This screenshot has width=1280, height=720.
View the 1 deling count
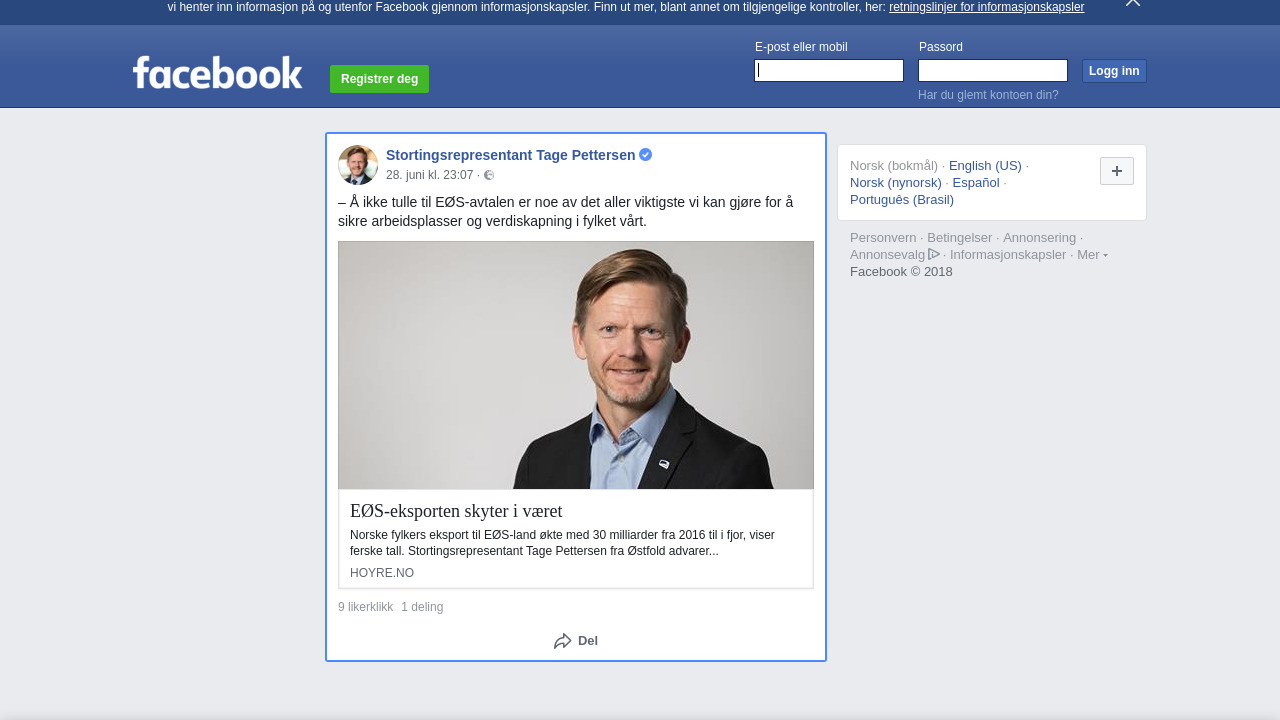tap(422, 607)
